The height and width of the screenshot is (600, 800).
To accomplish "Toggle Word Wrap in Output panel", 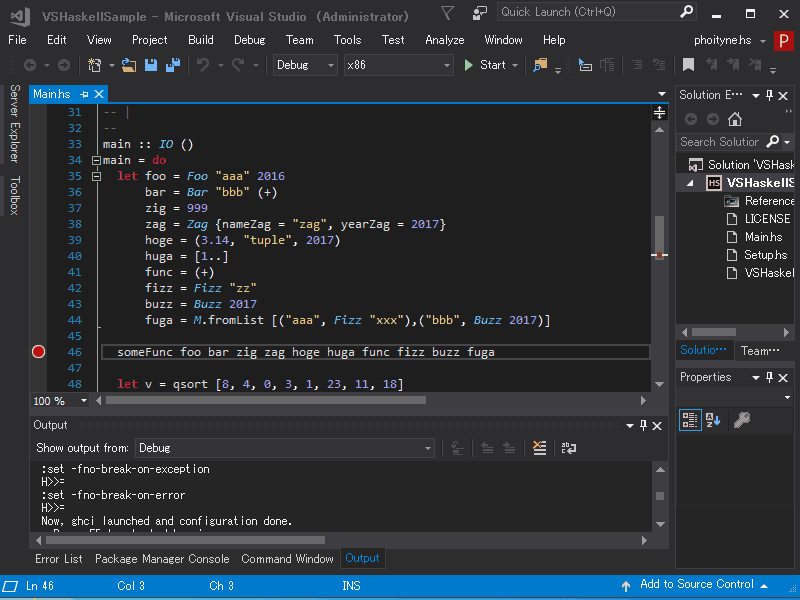I will 568,448.
